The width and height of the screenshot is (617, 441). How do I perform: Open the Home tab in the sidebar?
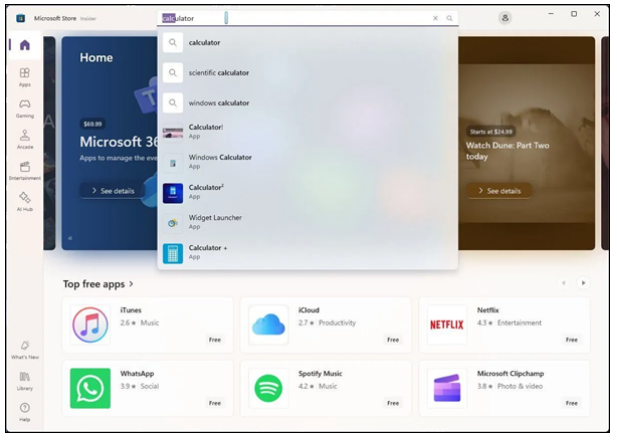point(24,45)
